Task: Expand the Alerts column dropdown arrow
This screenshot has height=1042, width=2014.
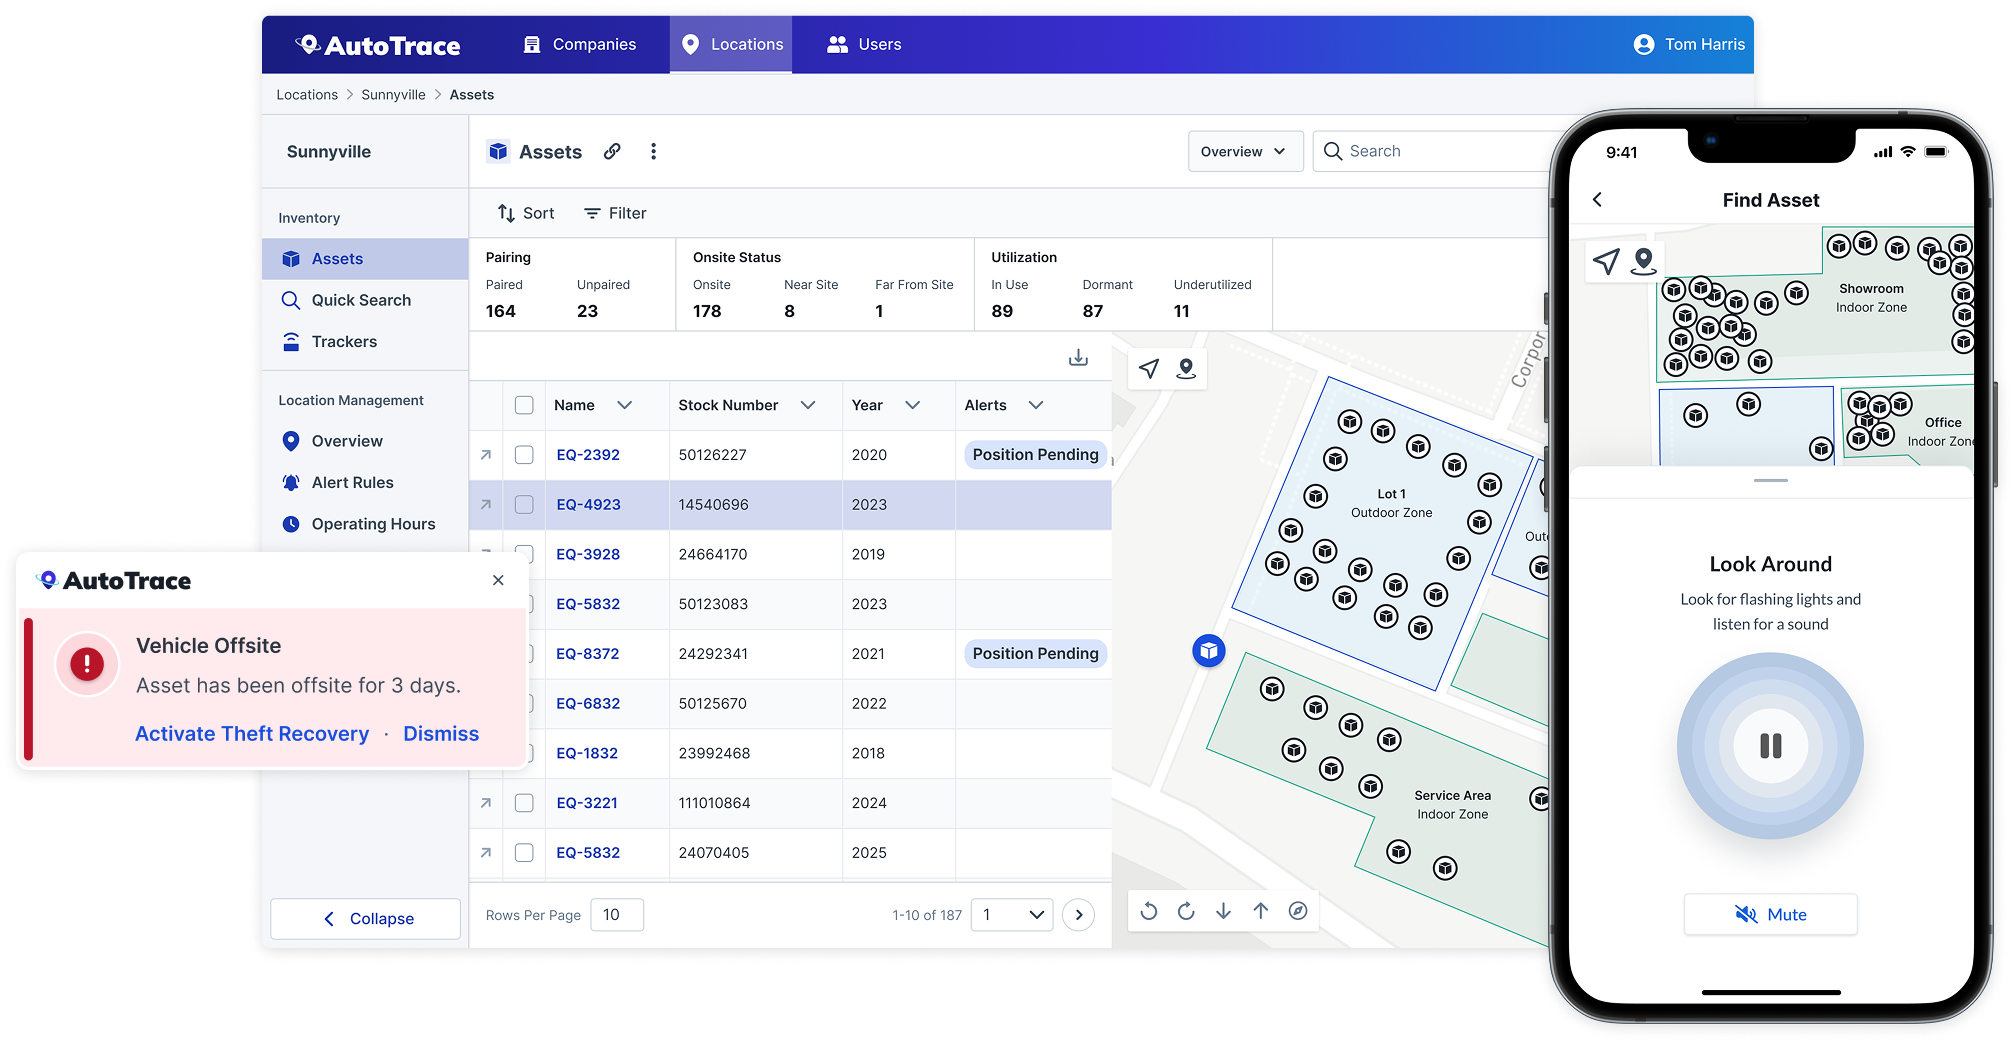Action: click(x=1036, y=405)
